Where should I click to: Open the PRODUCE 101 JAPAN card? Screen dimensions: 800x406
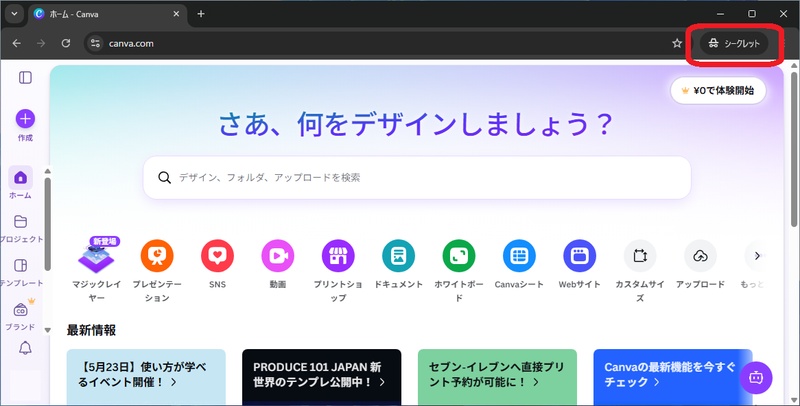[321, 376]
